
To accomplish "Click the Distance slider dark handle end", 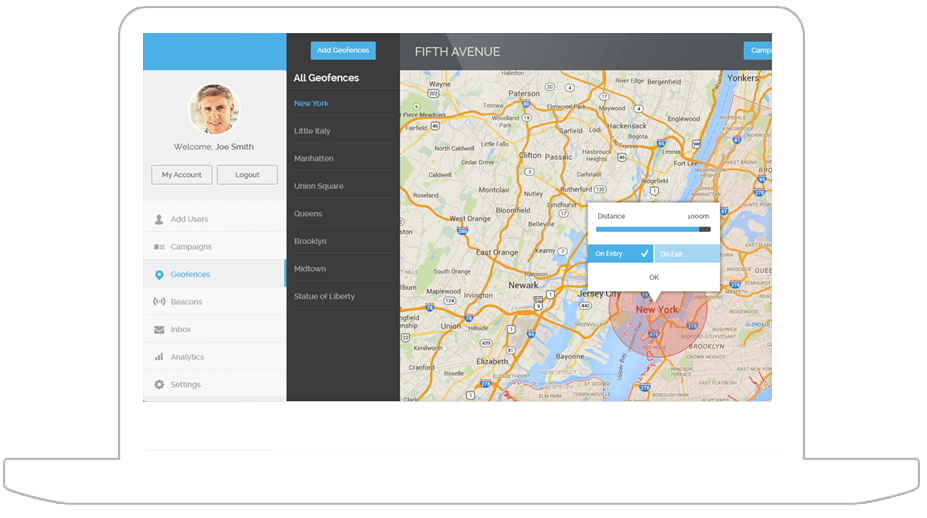I will (x=705, y=229).
